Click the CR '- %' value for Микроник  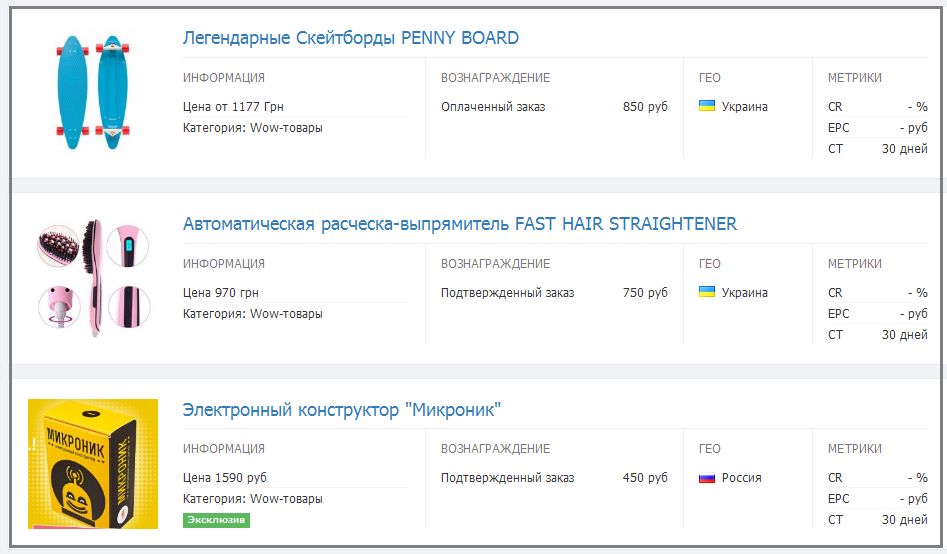click(x=917, y=478)
